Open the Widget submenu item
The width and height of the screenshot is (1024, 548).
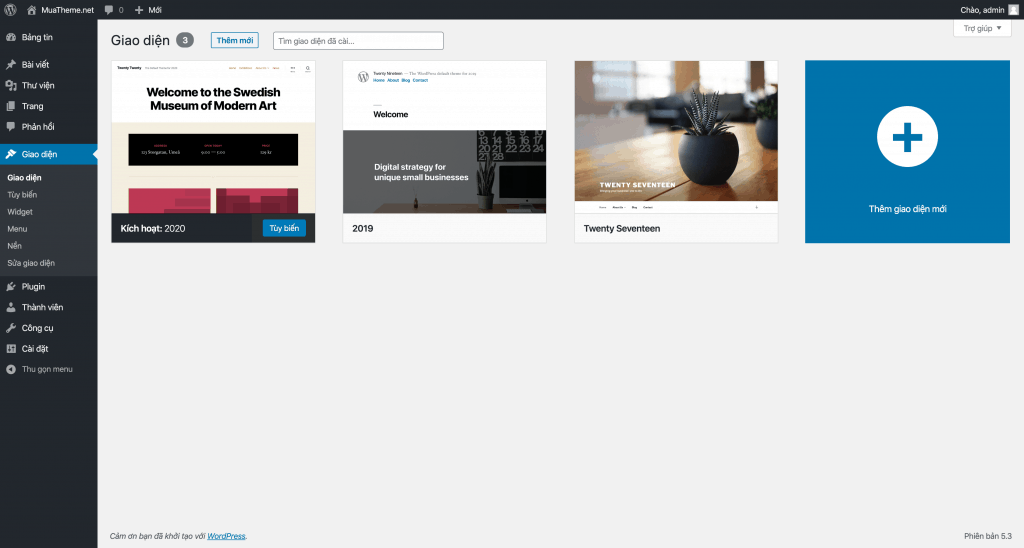pos(20,212)
